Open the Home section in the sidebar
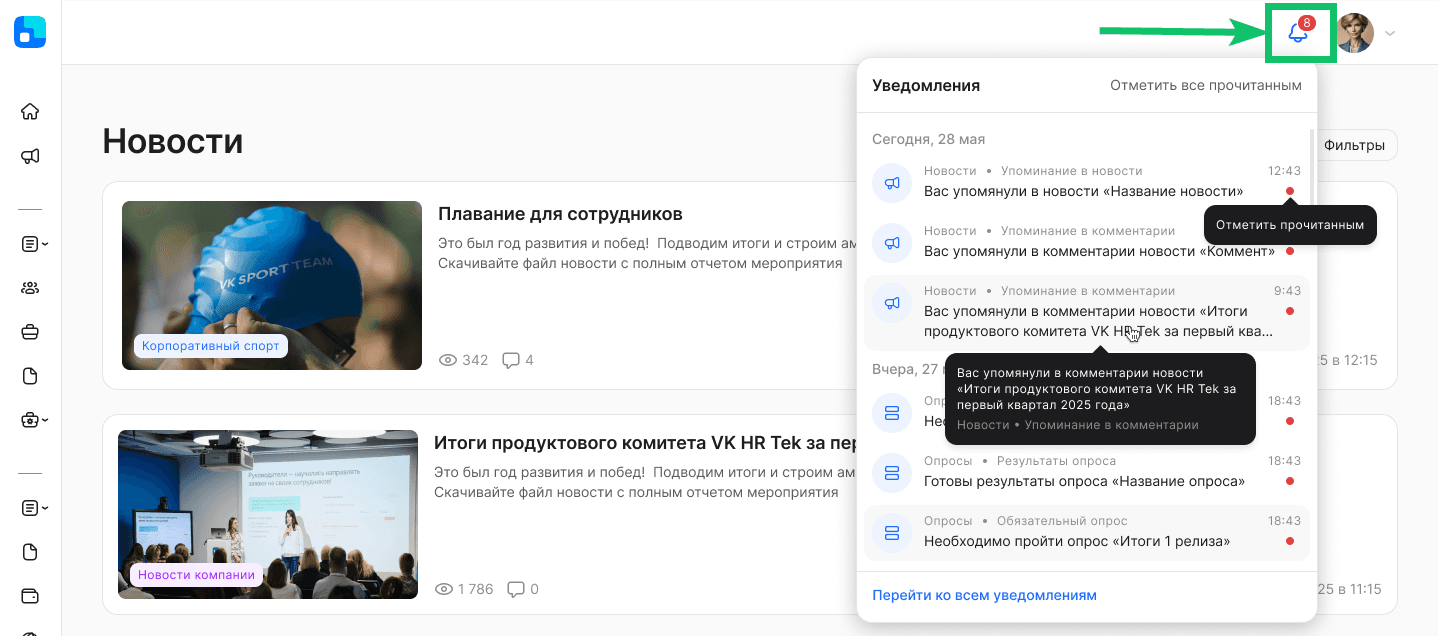 30,111
